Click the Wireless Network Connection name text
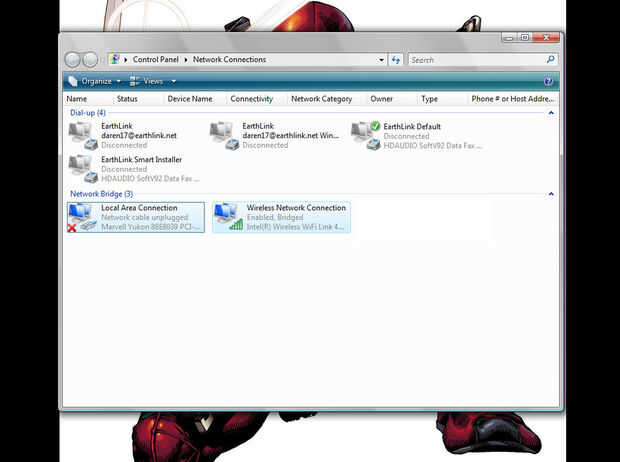This screenshot has height=462, width=620. (x=296, y=208)
